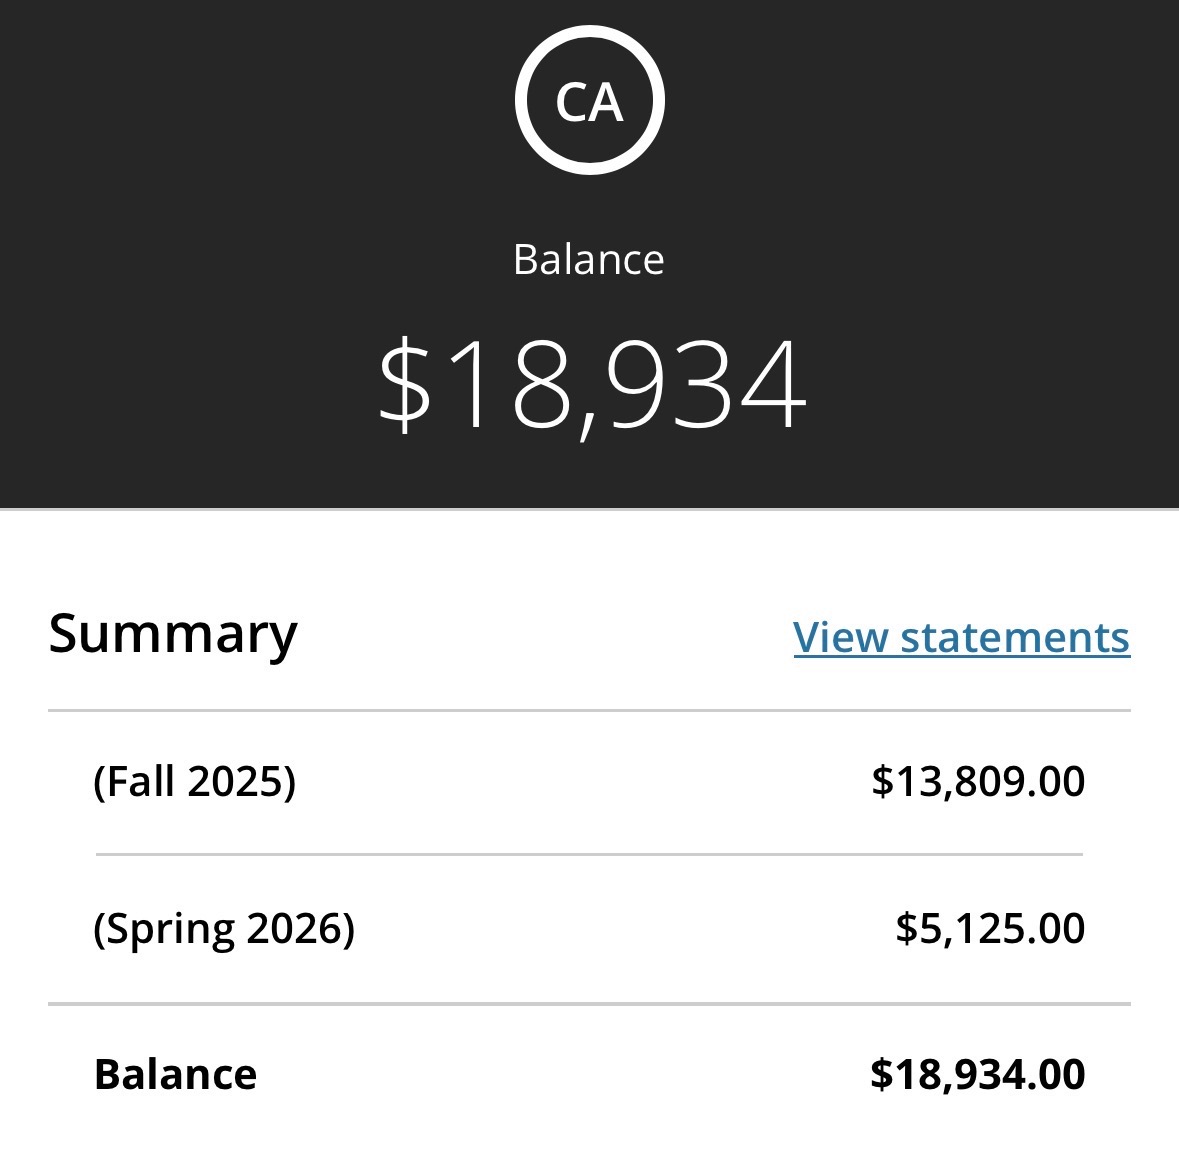Select the Spring 2026 term row label
Screen dimensions: 1179x1173
point(223,928)
